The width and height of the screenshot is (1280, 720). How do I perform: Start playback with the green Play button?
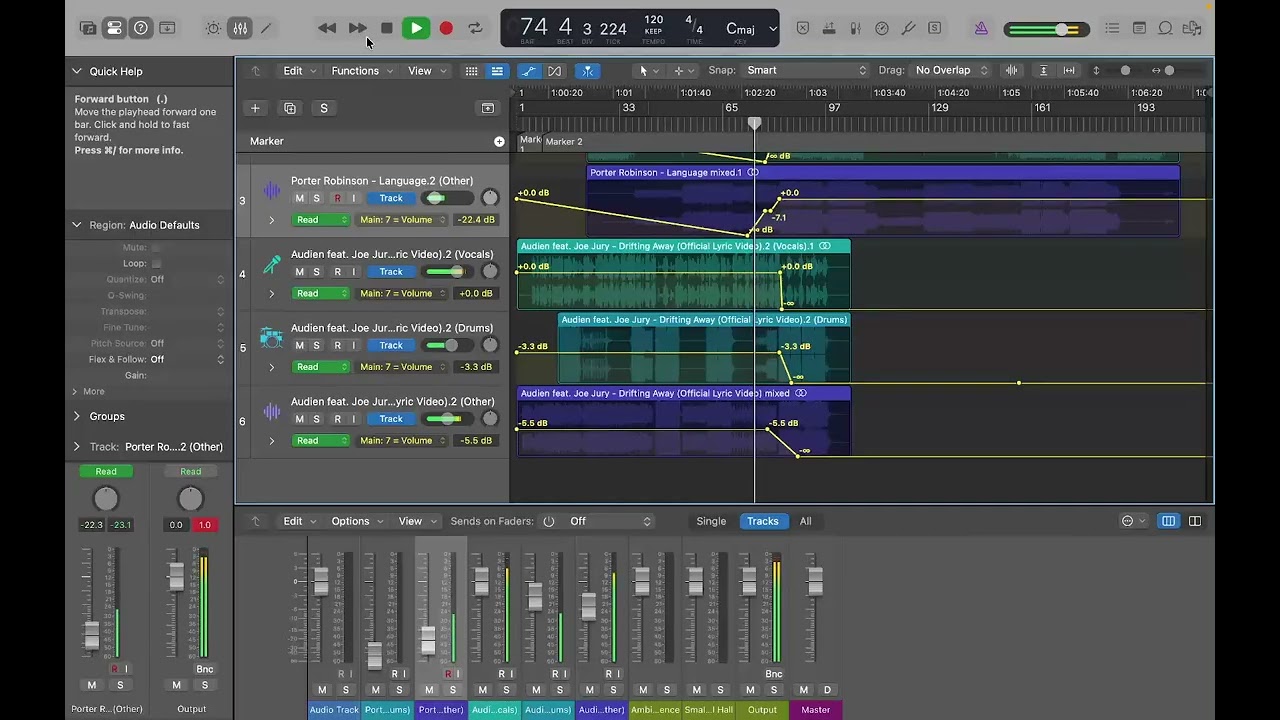(x=416, y=28)
